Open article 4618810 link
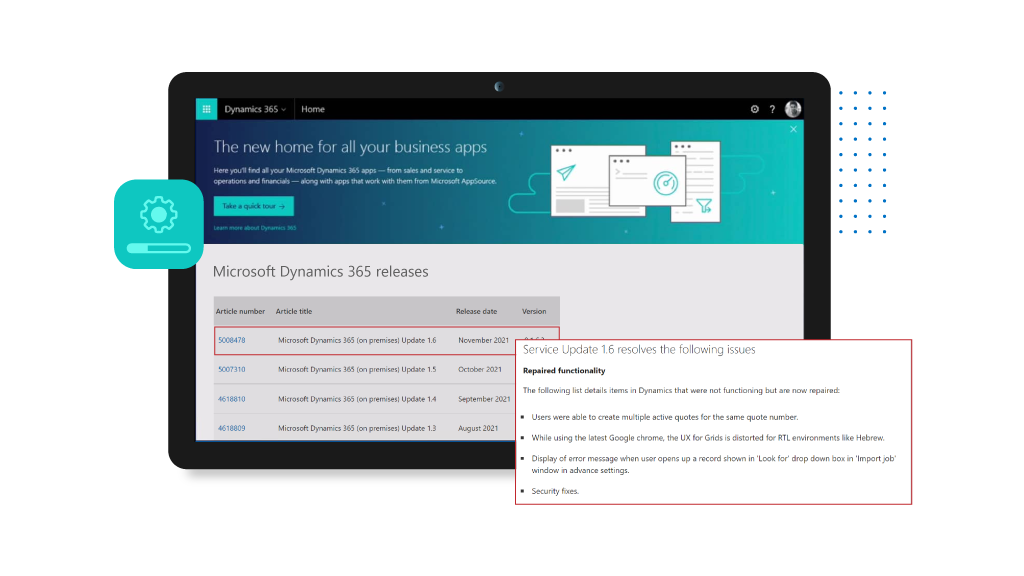Viewport: 1024px width, 576px height. pyautogui.click(x=232, y=399)
